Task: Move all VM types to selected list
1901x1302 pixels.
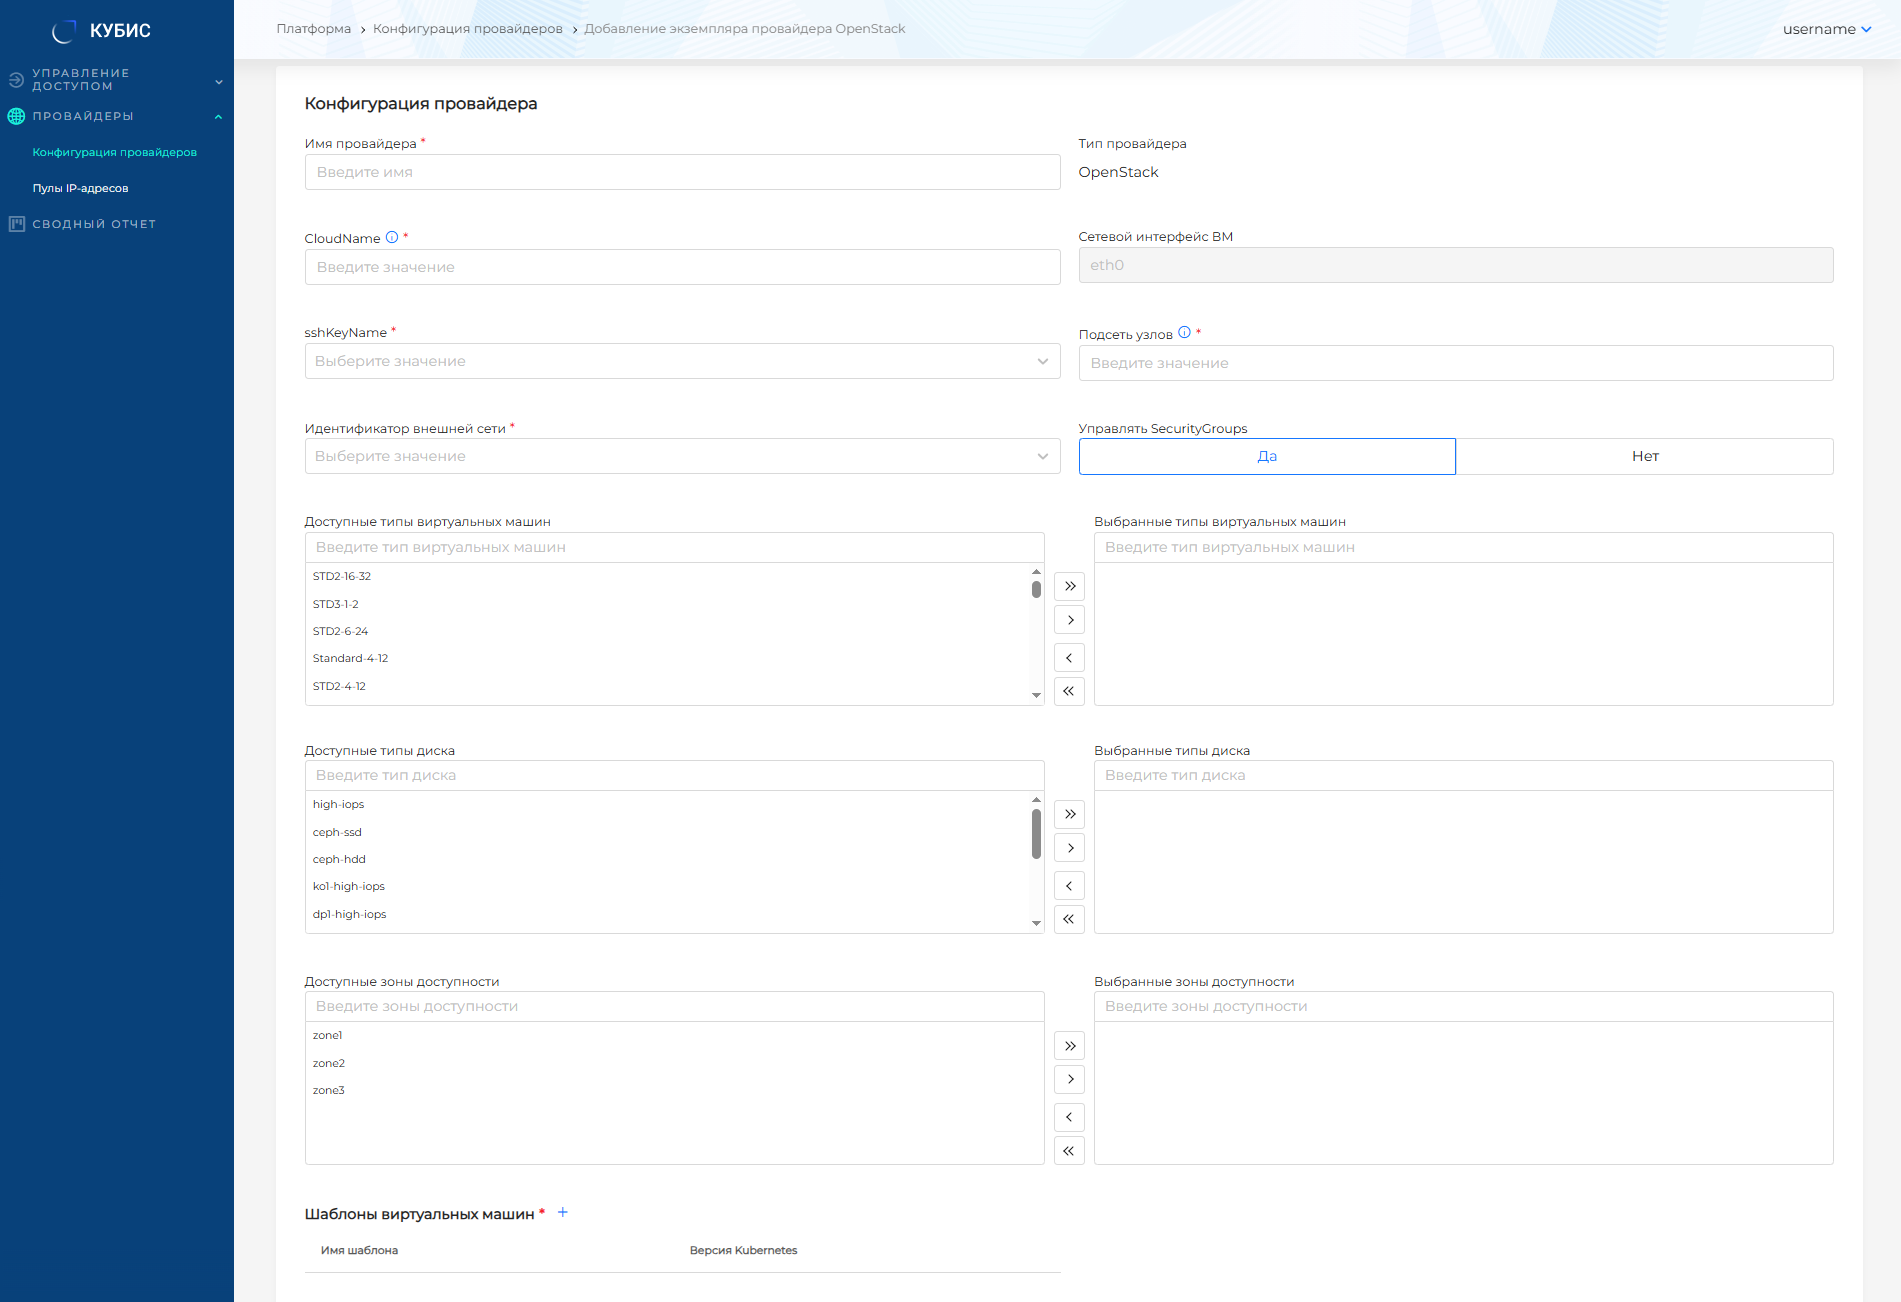Action: coord(1069,586)
